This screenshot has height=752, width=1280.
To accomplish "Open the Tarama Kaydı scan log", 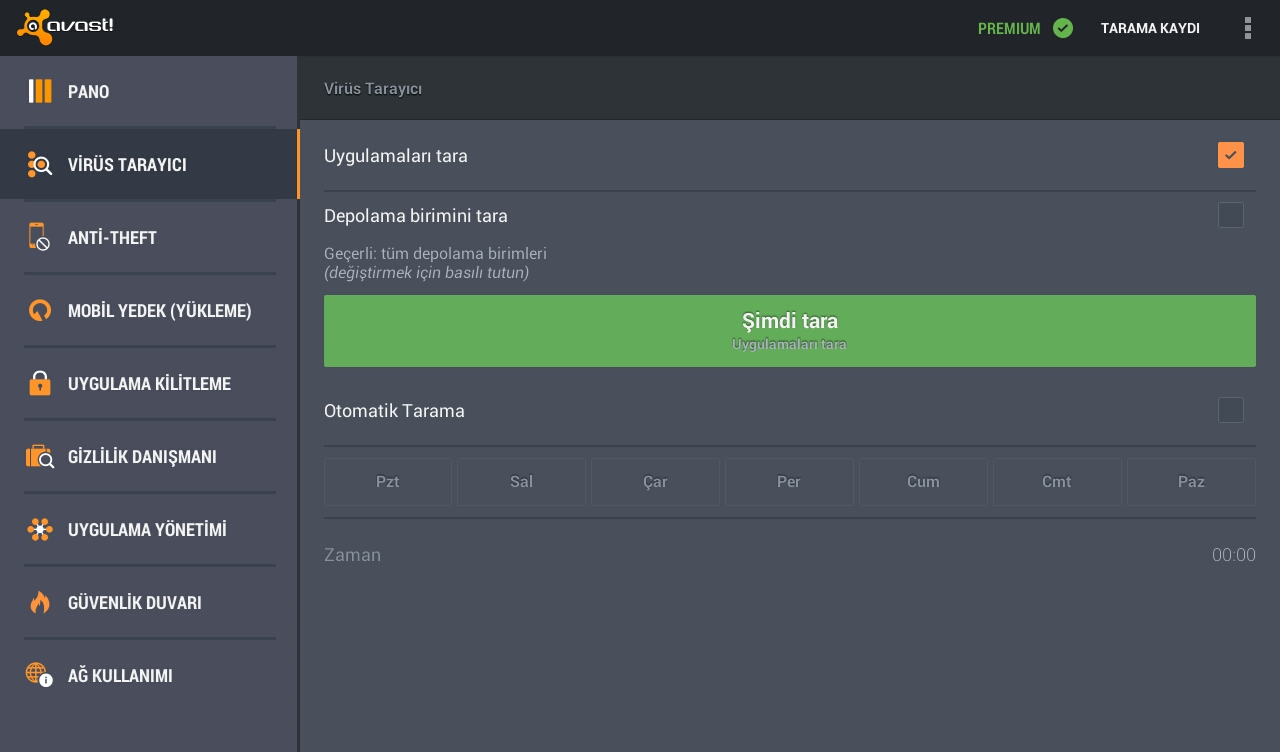I will point(1150,28).
